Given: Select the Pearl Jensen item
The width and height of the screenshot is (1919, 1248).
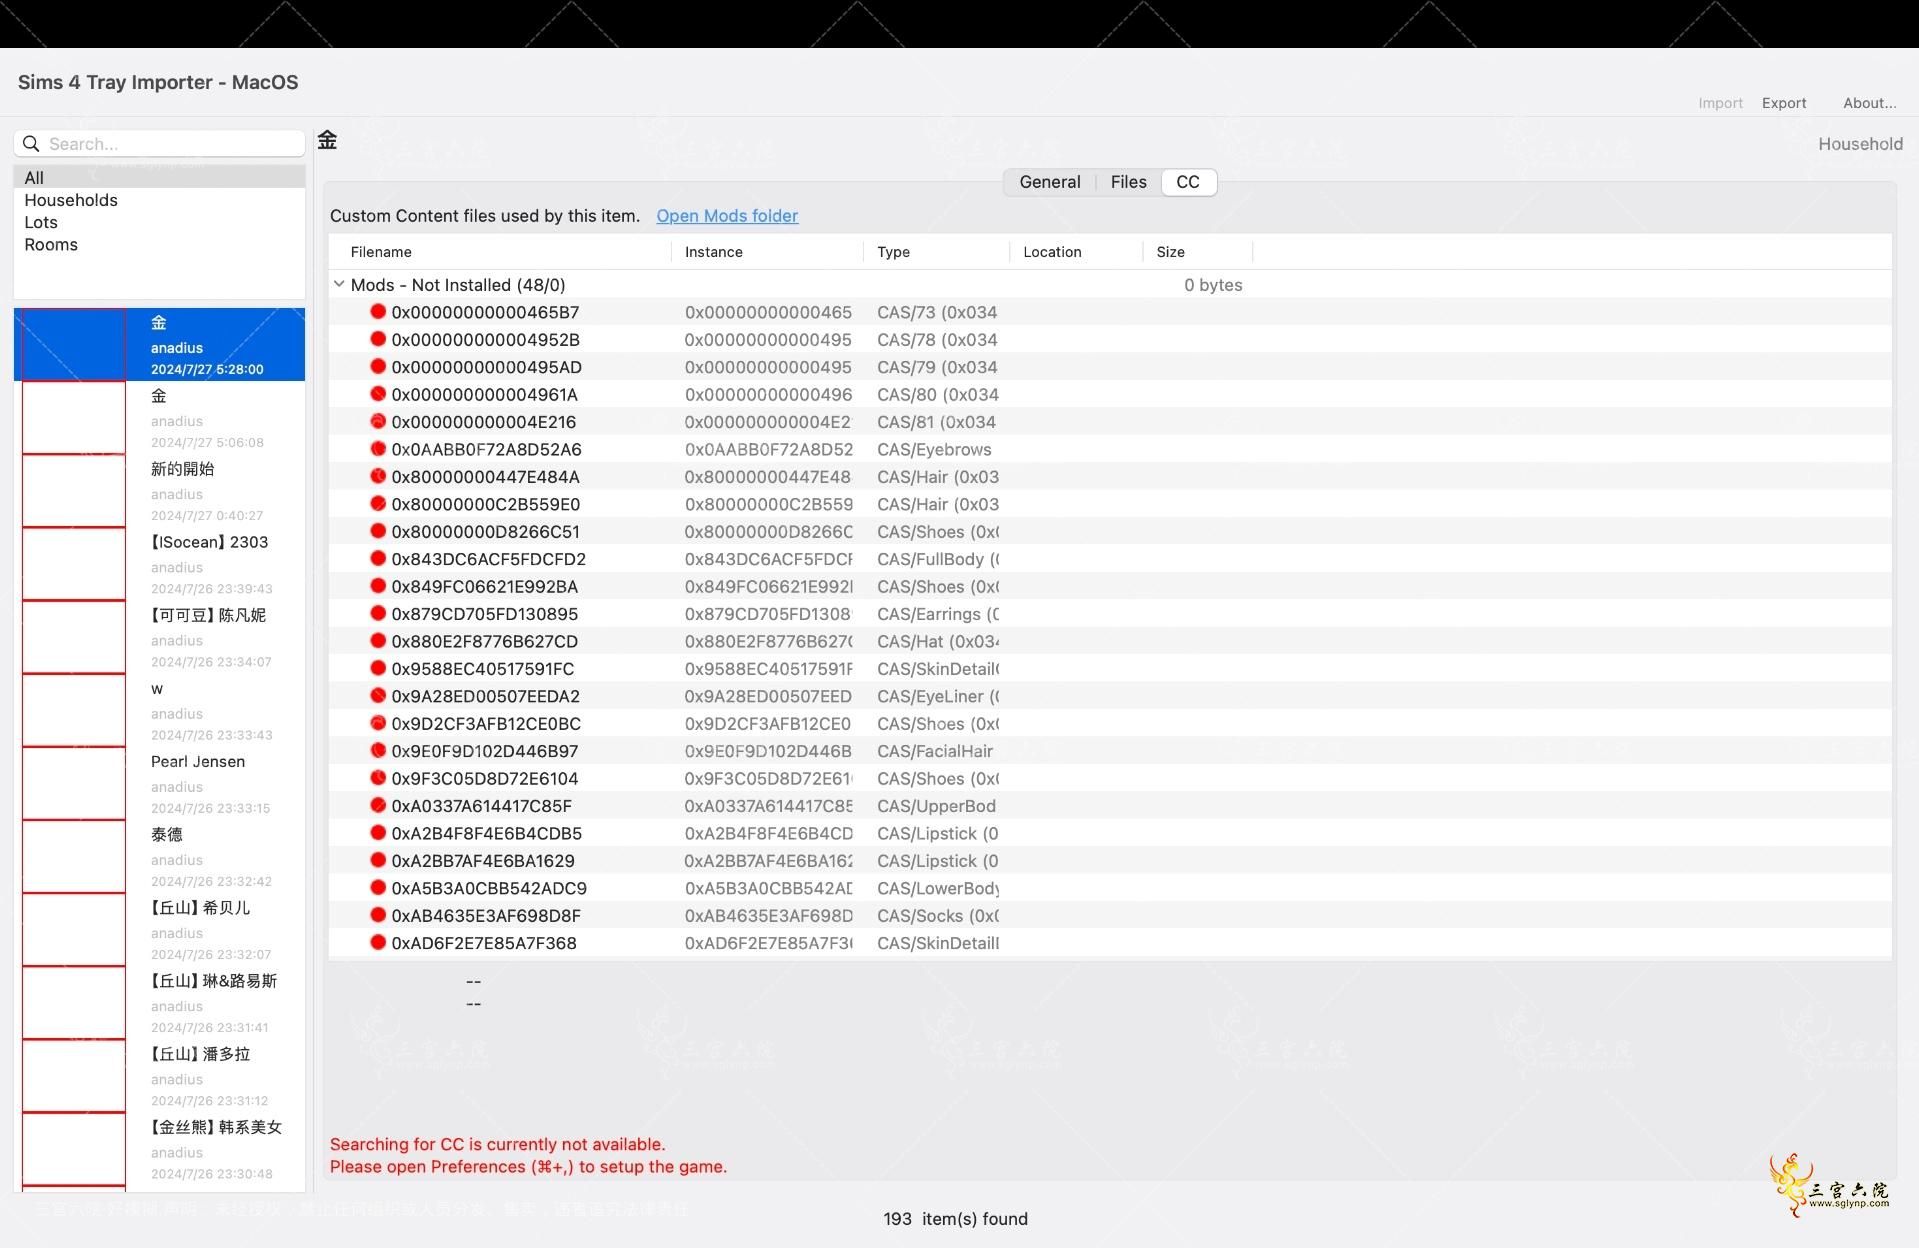Looking at the screenshot, I should (x=159, y=783).
